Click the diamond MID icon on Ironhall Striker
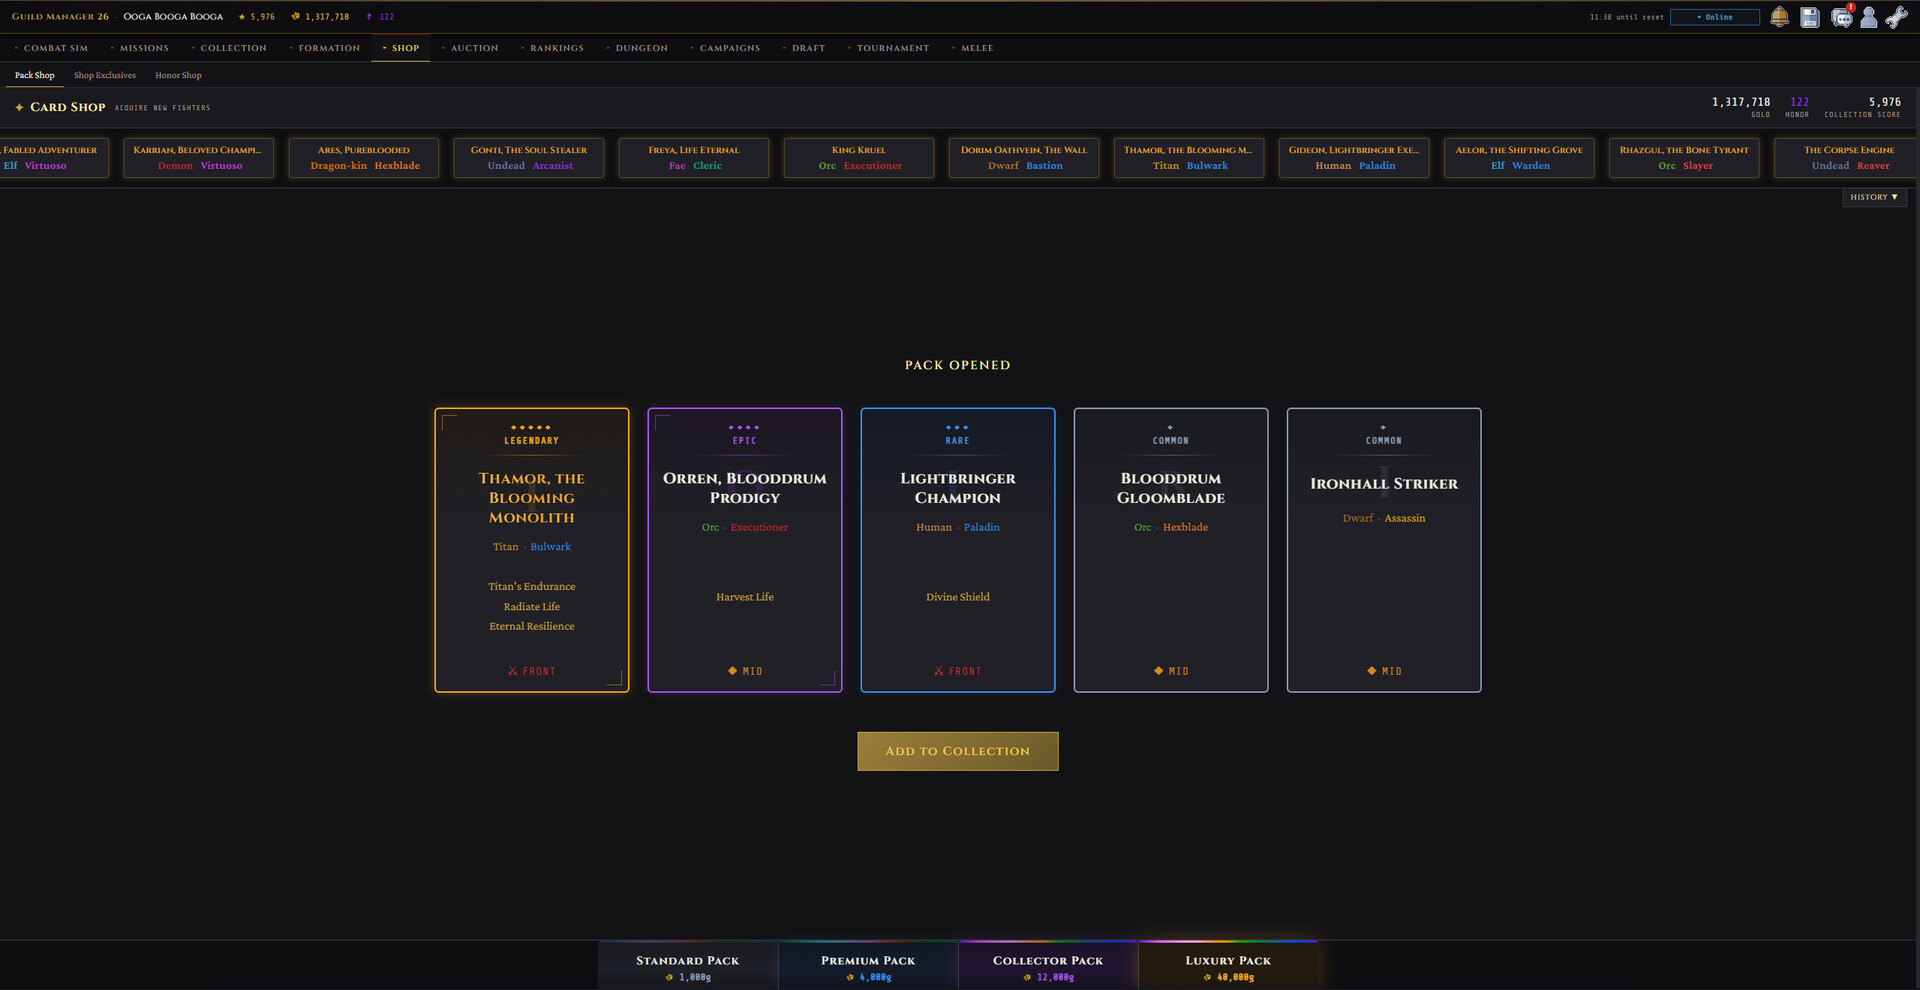 (1371, 671)
